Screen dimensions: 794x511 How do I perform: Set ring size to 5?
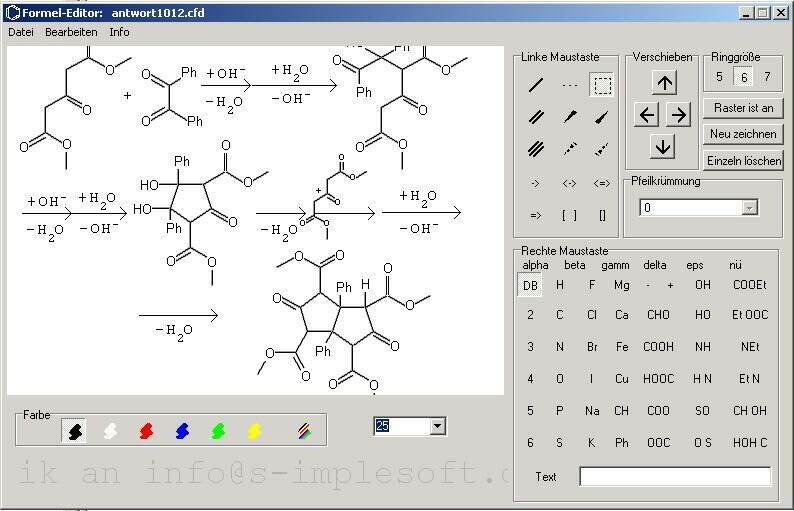coord(719,77)
